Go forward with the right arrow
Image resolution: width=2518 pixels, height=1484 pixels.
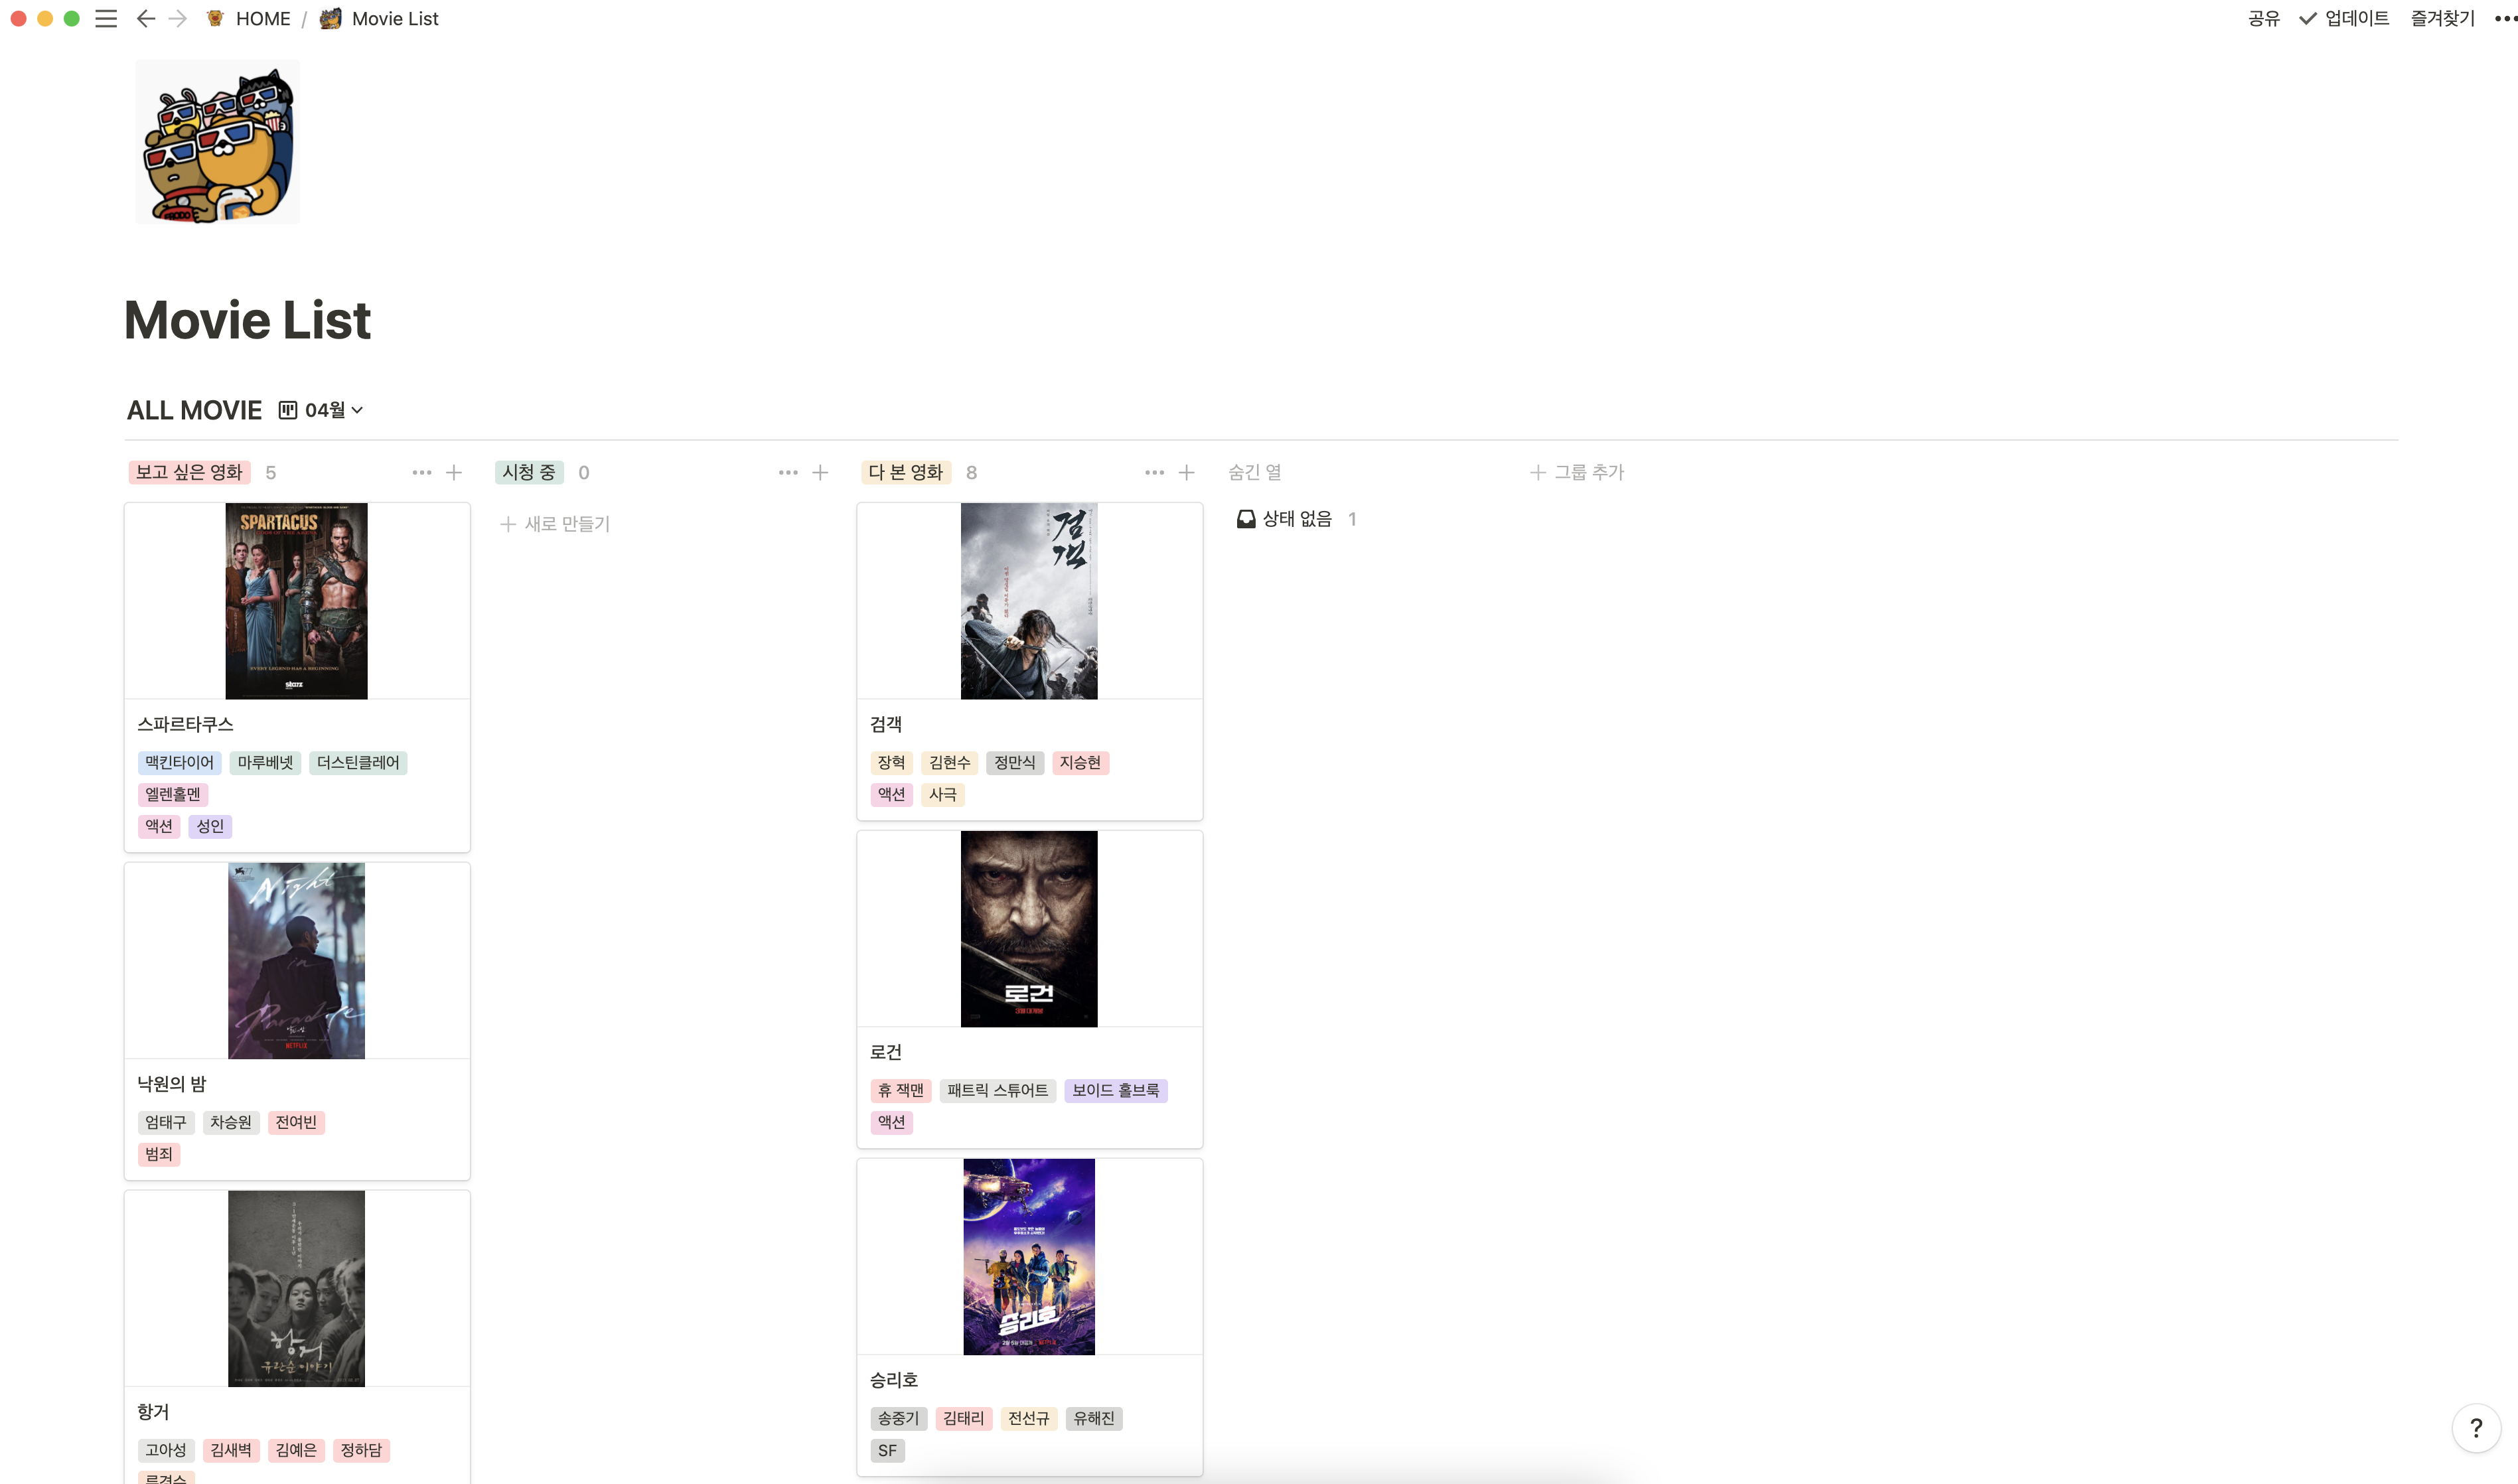click(x=178, y=19)
